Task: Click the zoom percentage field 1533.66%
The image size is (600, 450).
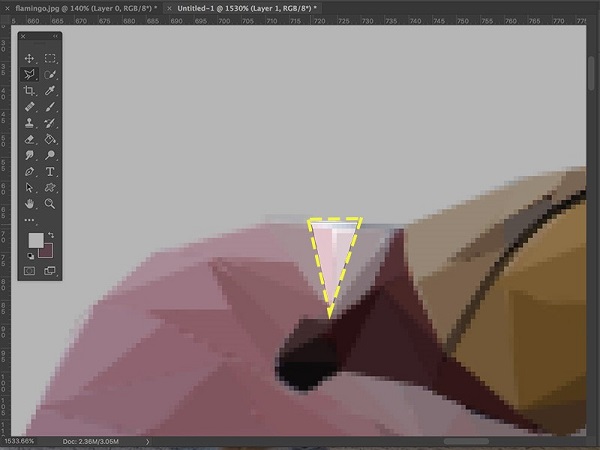Action: coord(19,441)
